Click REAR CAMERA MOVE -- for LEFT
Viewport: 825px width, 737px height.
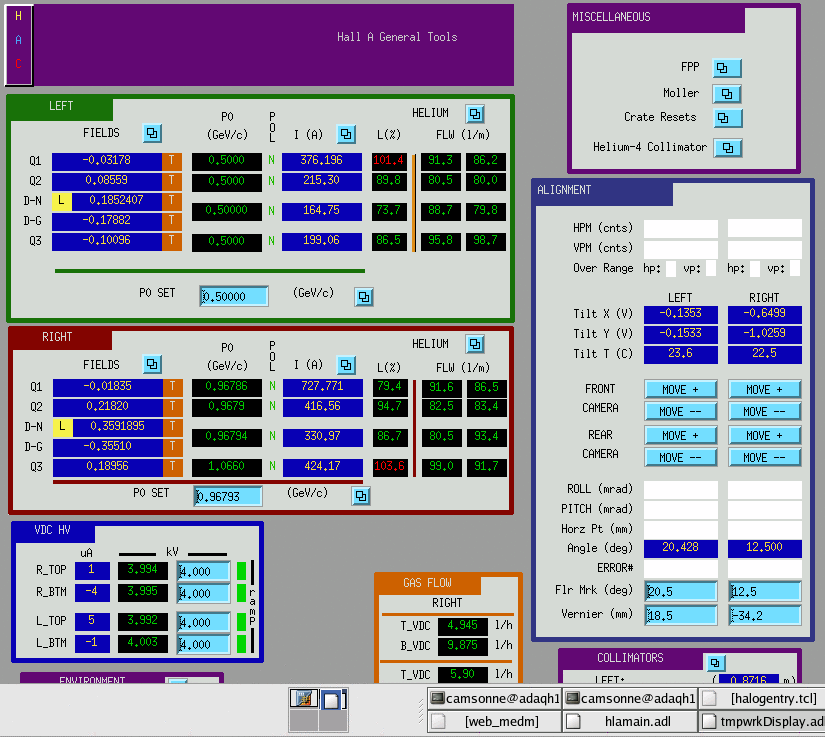pyautogui.click(x=680, y=458)
